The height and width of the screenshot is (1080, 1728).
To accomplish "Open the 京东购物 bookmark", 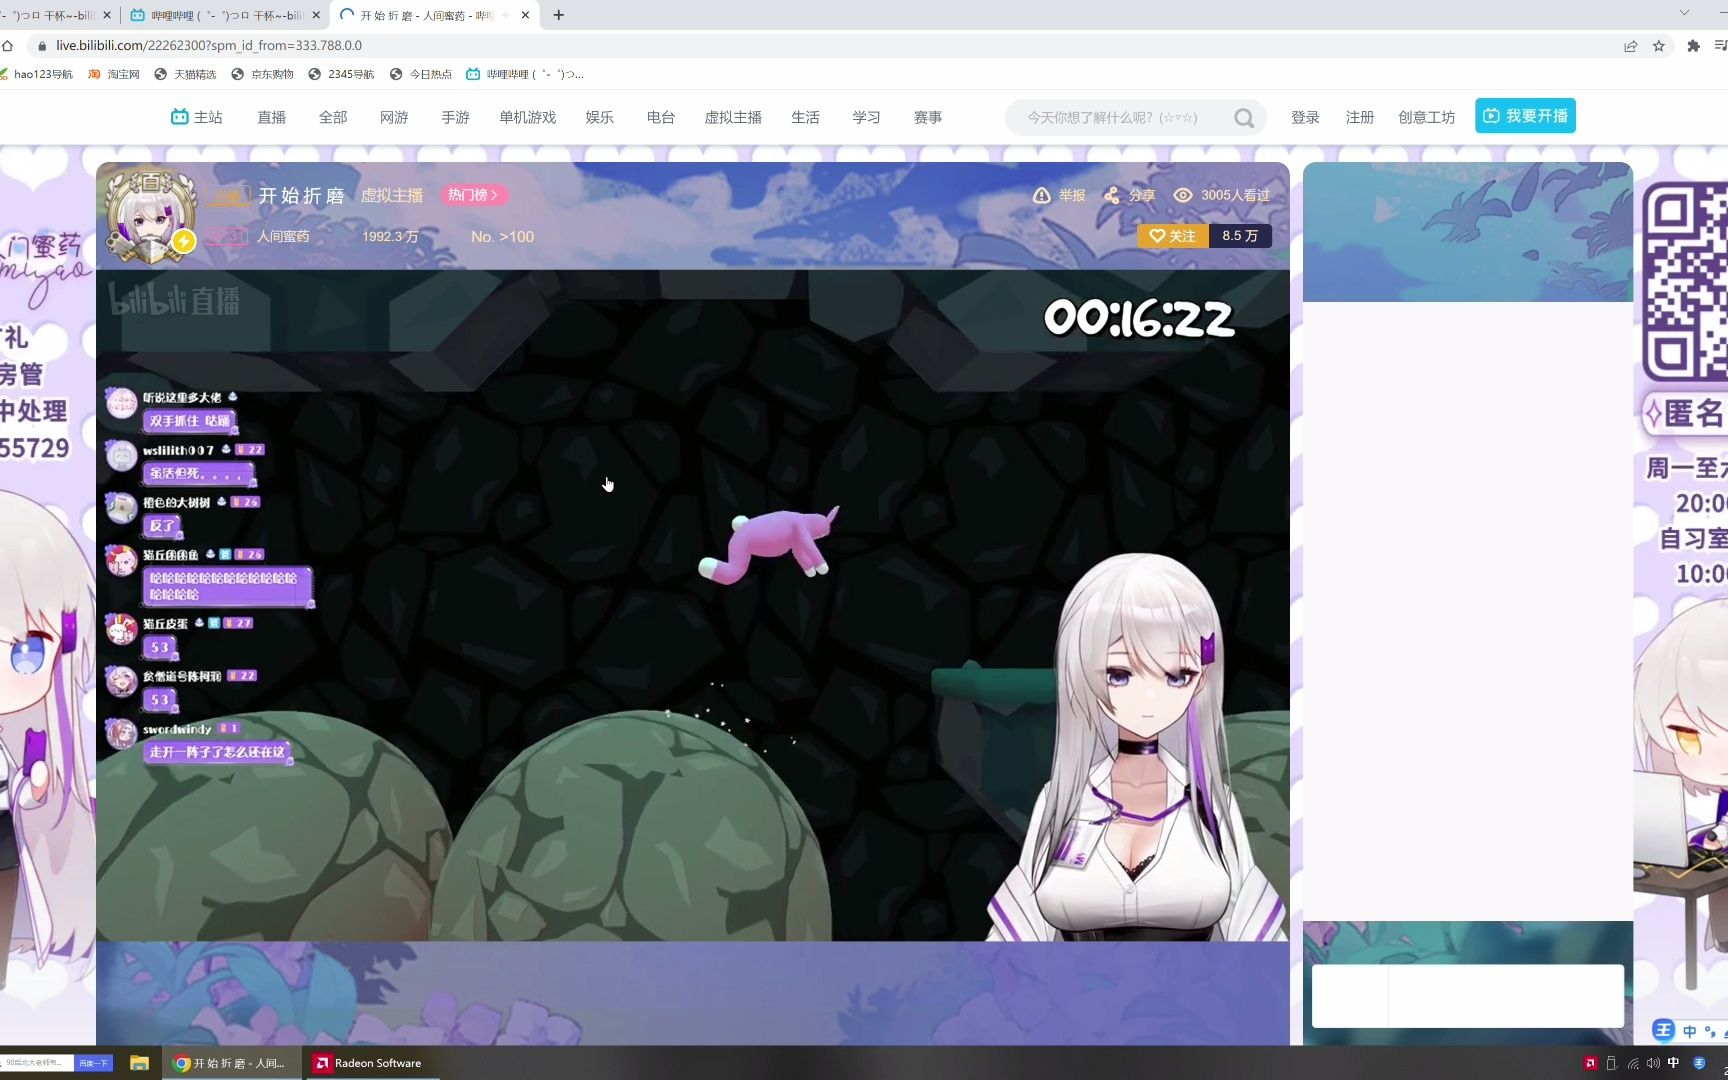I will [x=263, y=74].
